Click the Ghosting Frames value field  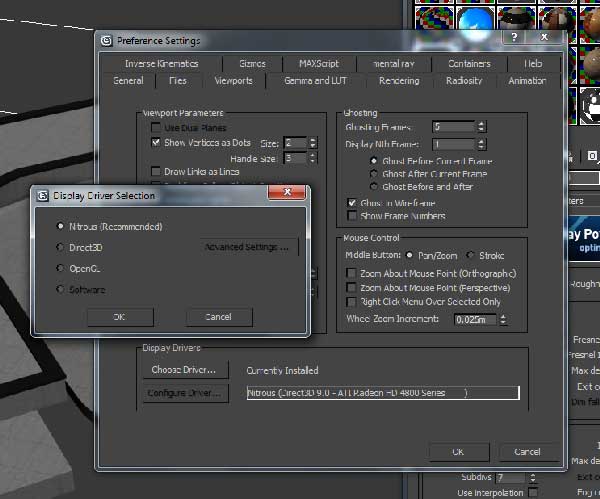pyautogui.click(x=453, y=126)
